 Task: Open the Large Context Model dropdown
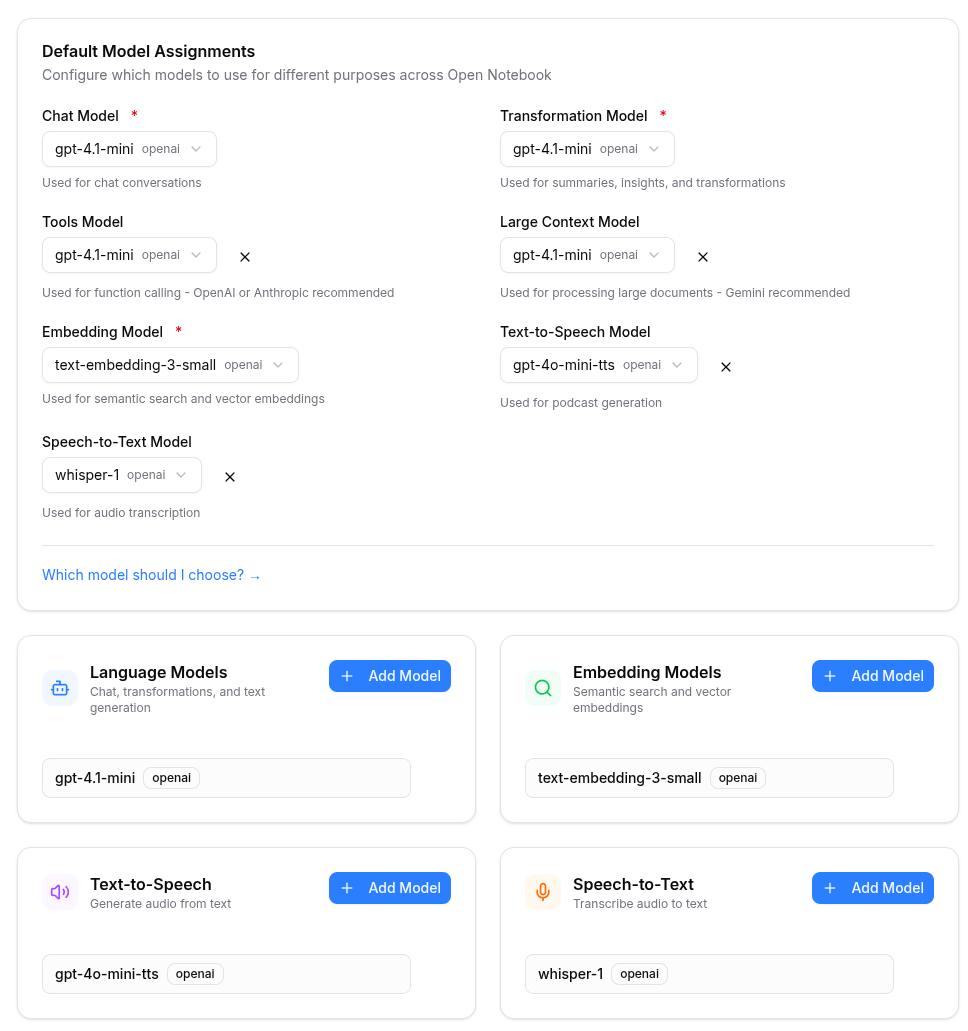(587, 255)
